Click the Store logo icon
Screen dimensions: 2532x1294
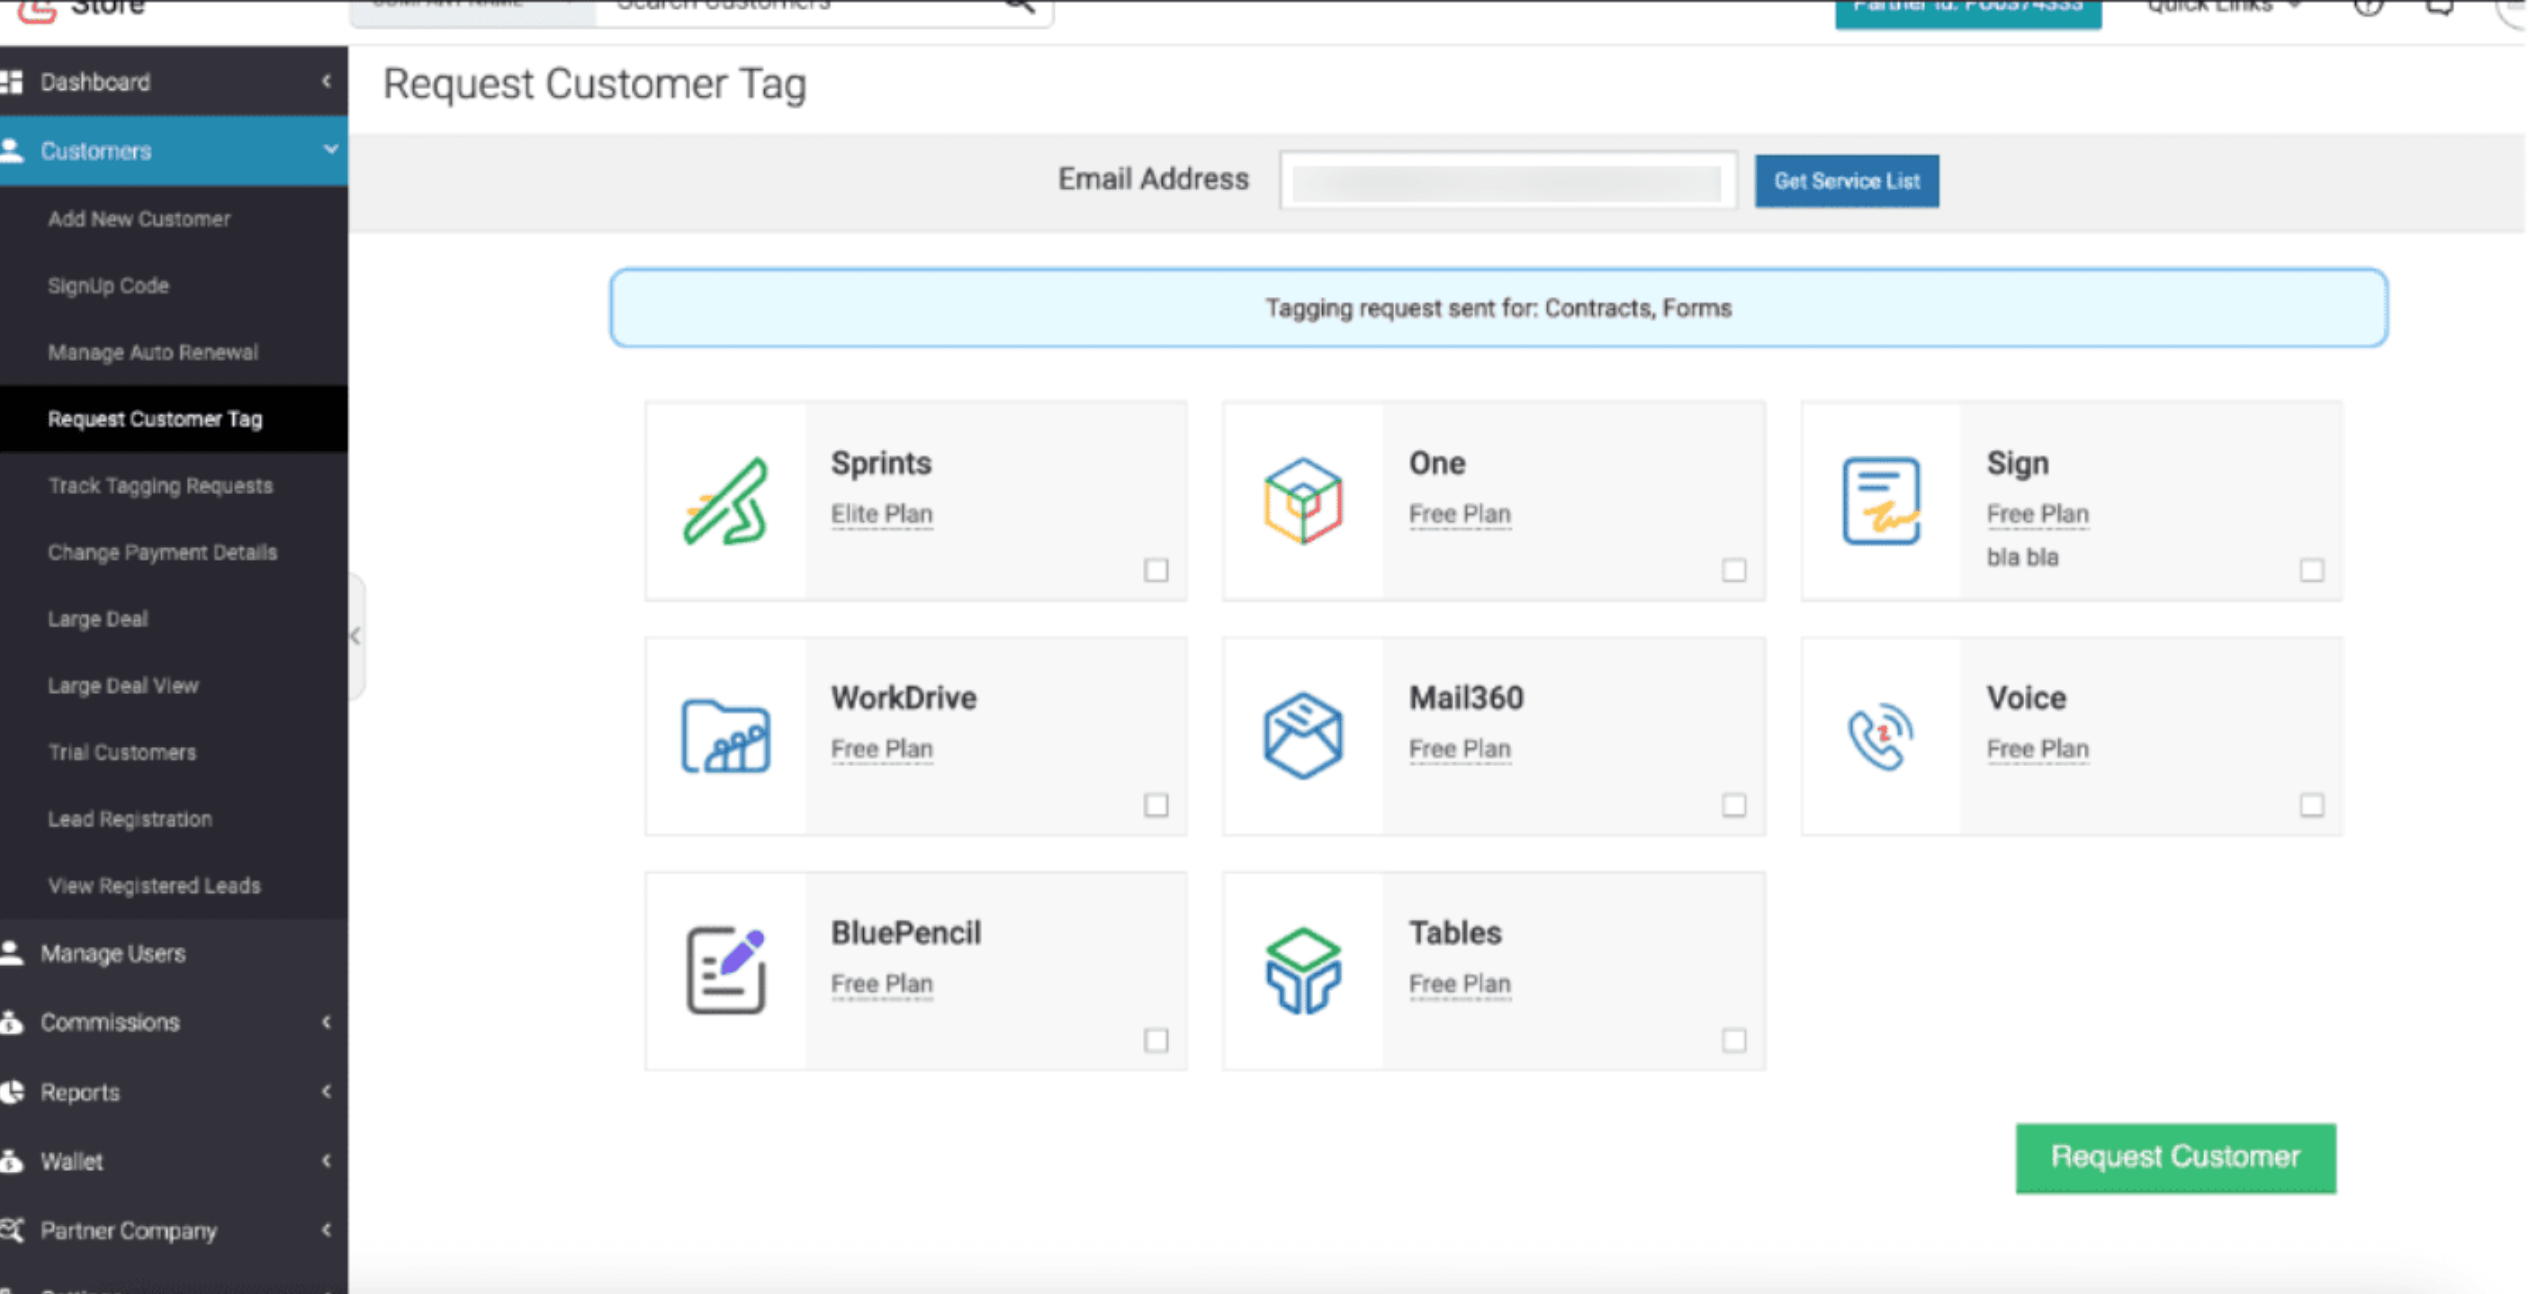tap(37, 10)
